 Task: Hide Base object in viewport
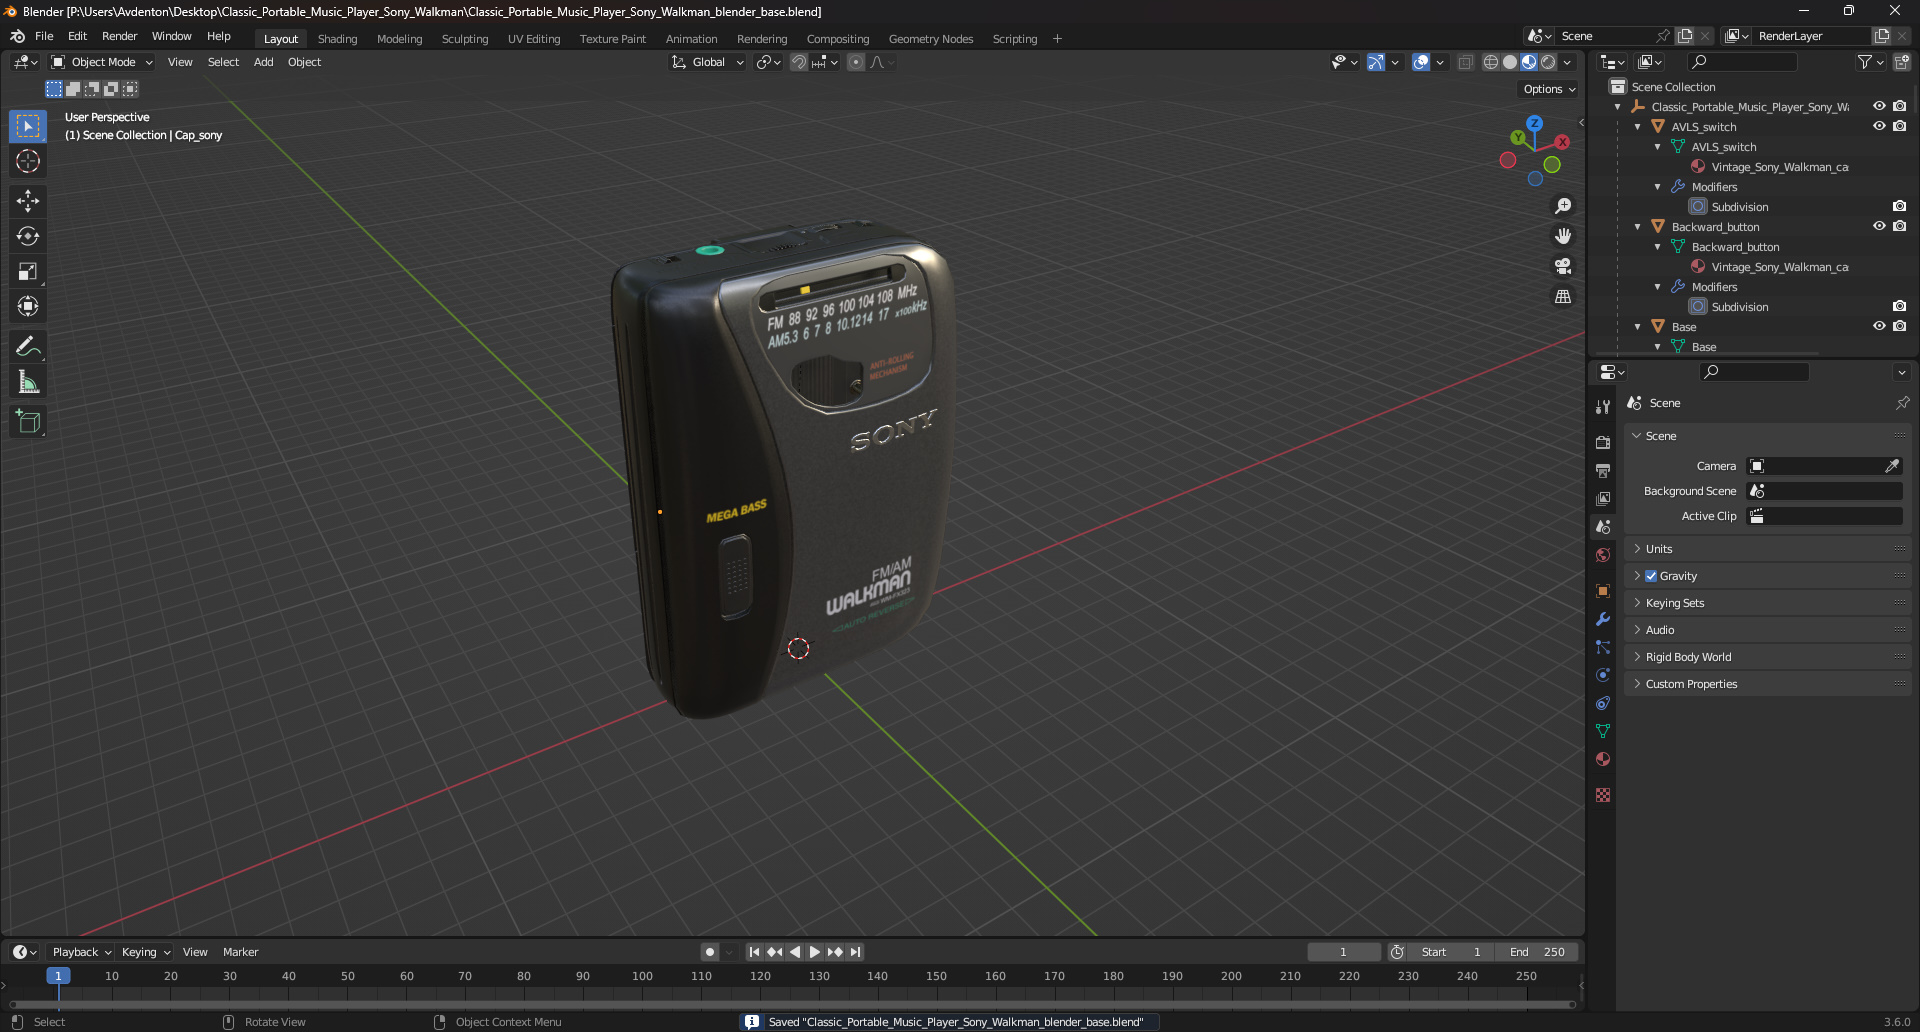click(1879, 326)
